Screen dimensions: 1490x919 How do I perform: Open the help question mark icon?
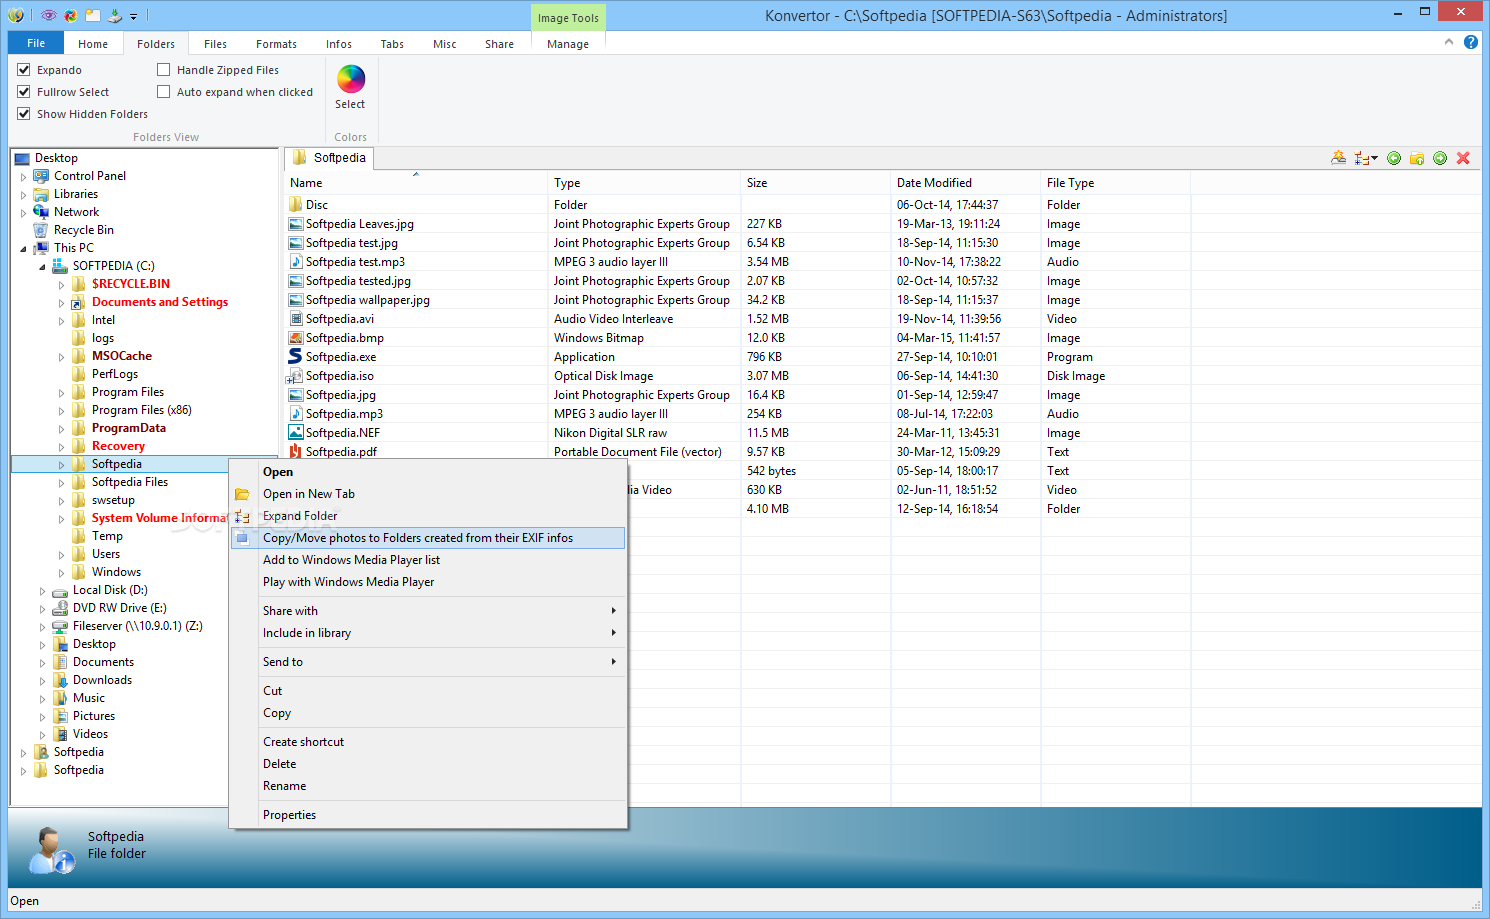(x=1471, y=42)
